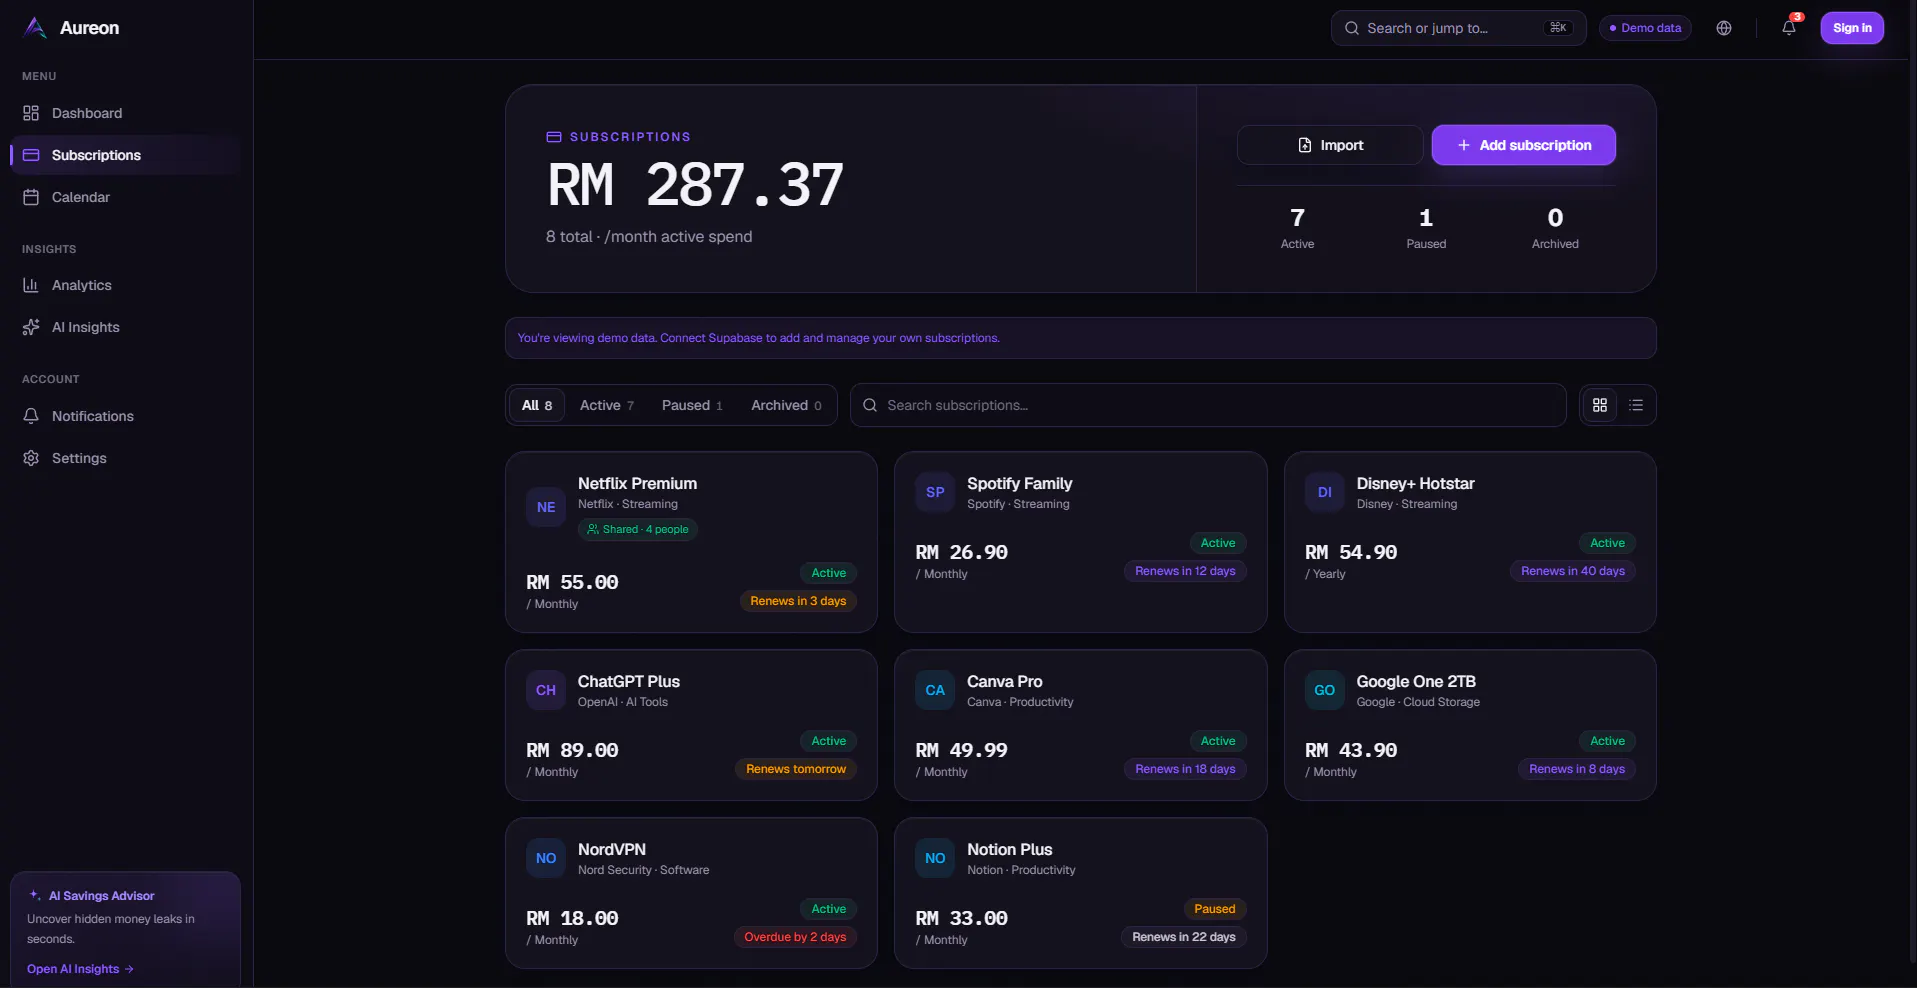Click the 7 Active stat in summary
Viewport: 1917px width, 988px height.
point(1297,228)
